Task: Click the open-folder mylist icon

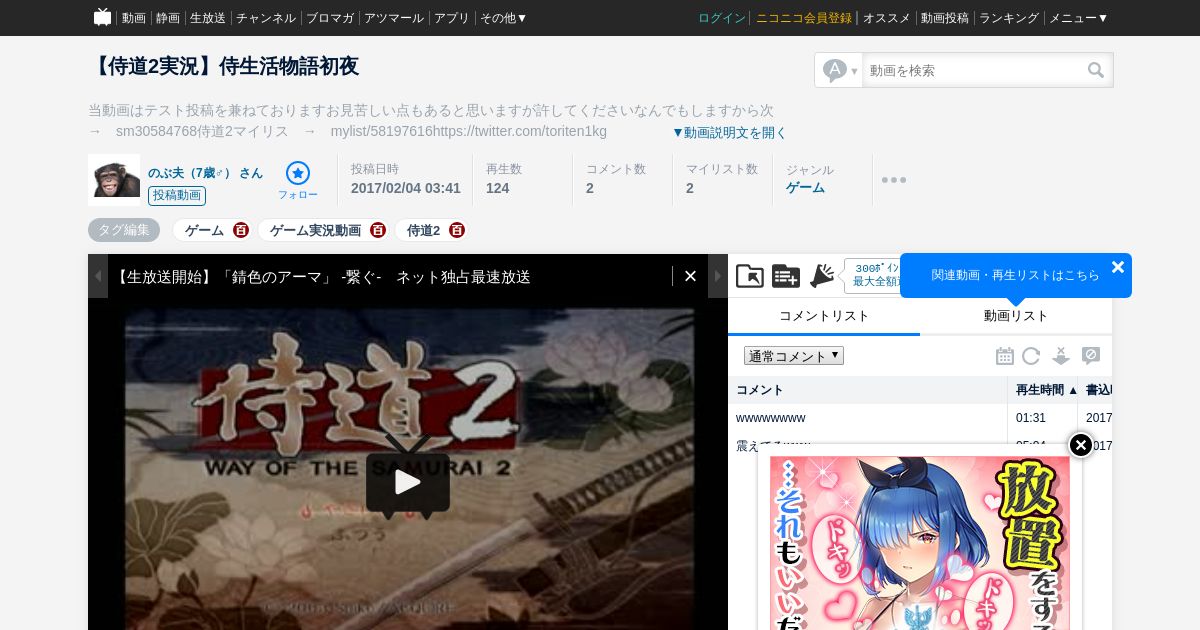Action: 750,276
